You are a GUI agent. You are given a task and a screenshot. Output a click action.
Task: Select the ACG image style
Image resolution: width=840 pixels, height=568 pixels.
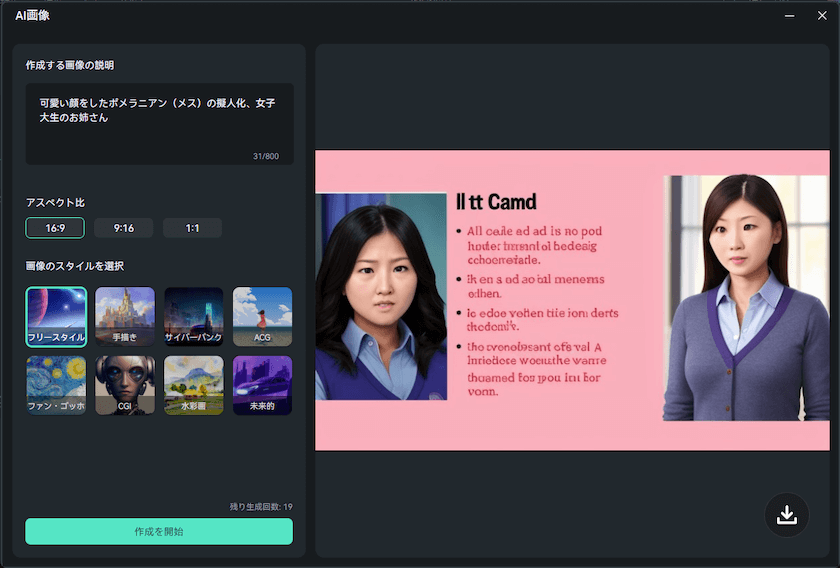click(262, 316)
